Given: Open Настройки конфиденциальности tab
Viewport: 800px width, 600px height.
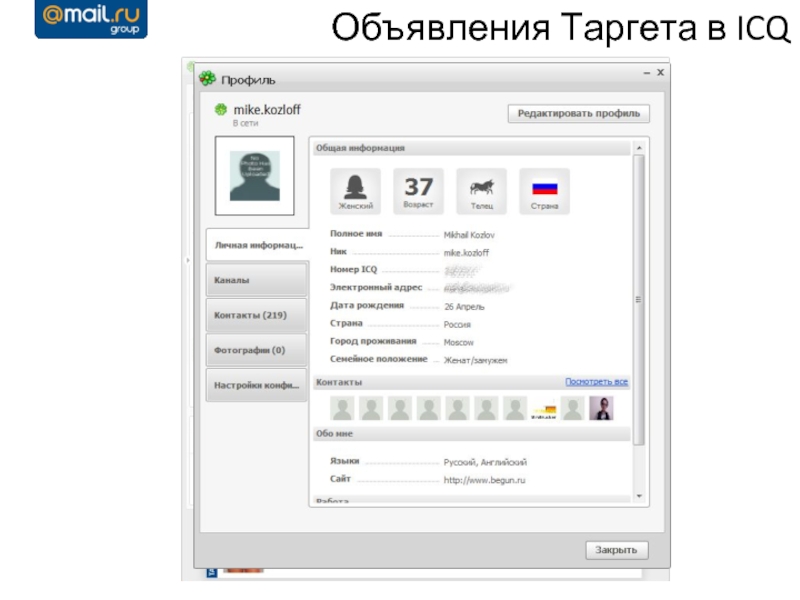Looking at the screenshot, I should pyautogui.click(x=257, y=385).
